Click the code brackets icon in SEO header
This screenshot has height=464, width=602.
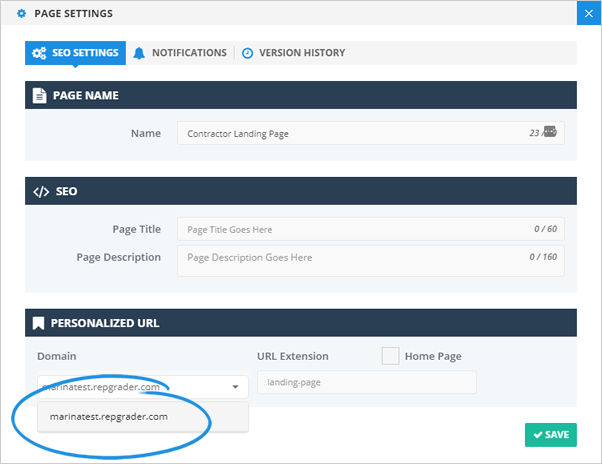point(40,191)
